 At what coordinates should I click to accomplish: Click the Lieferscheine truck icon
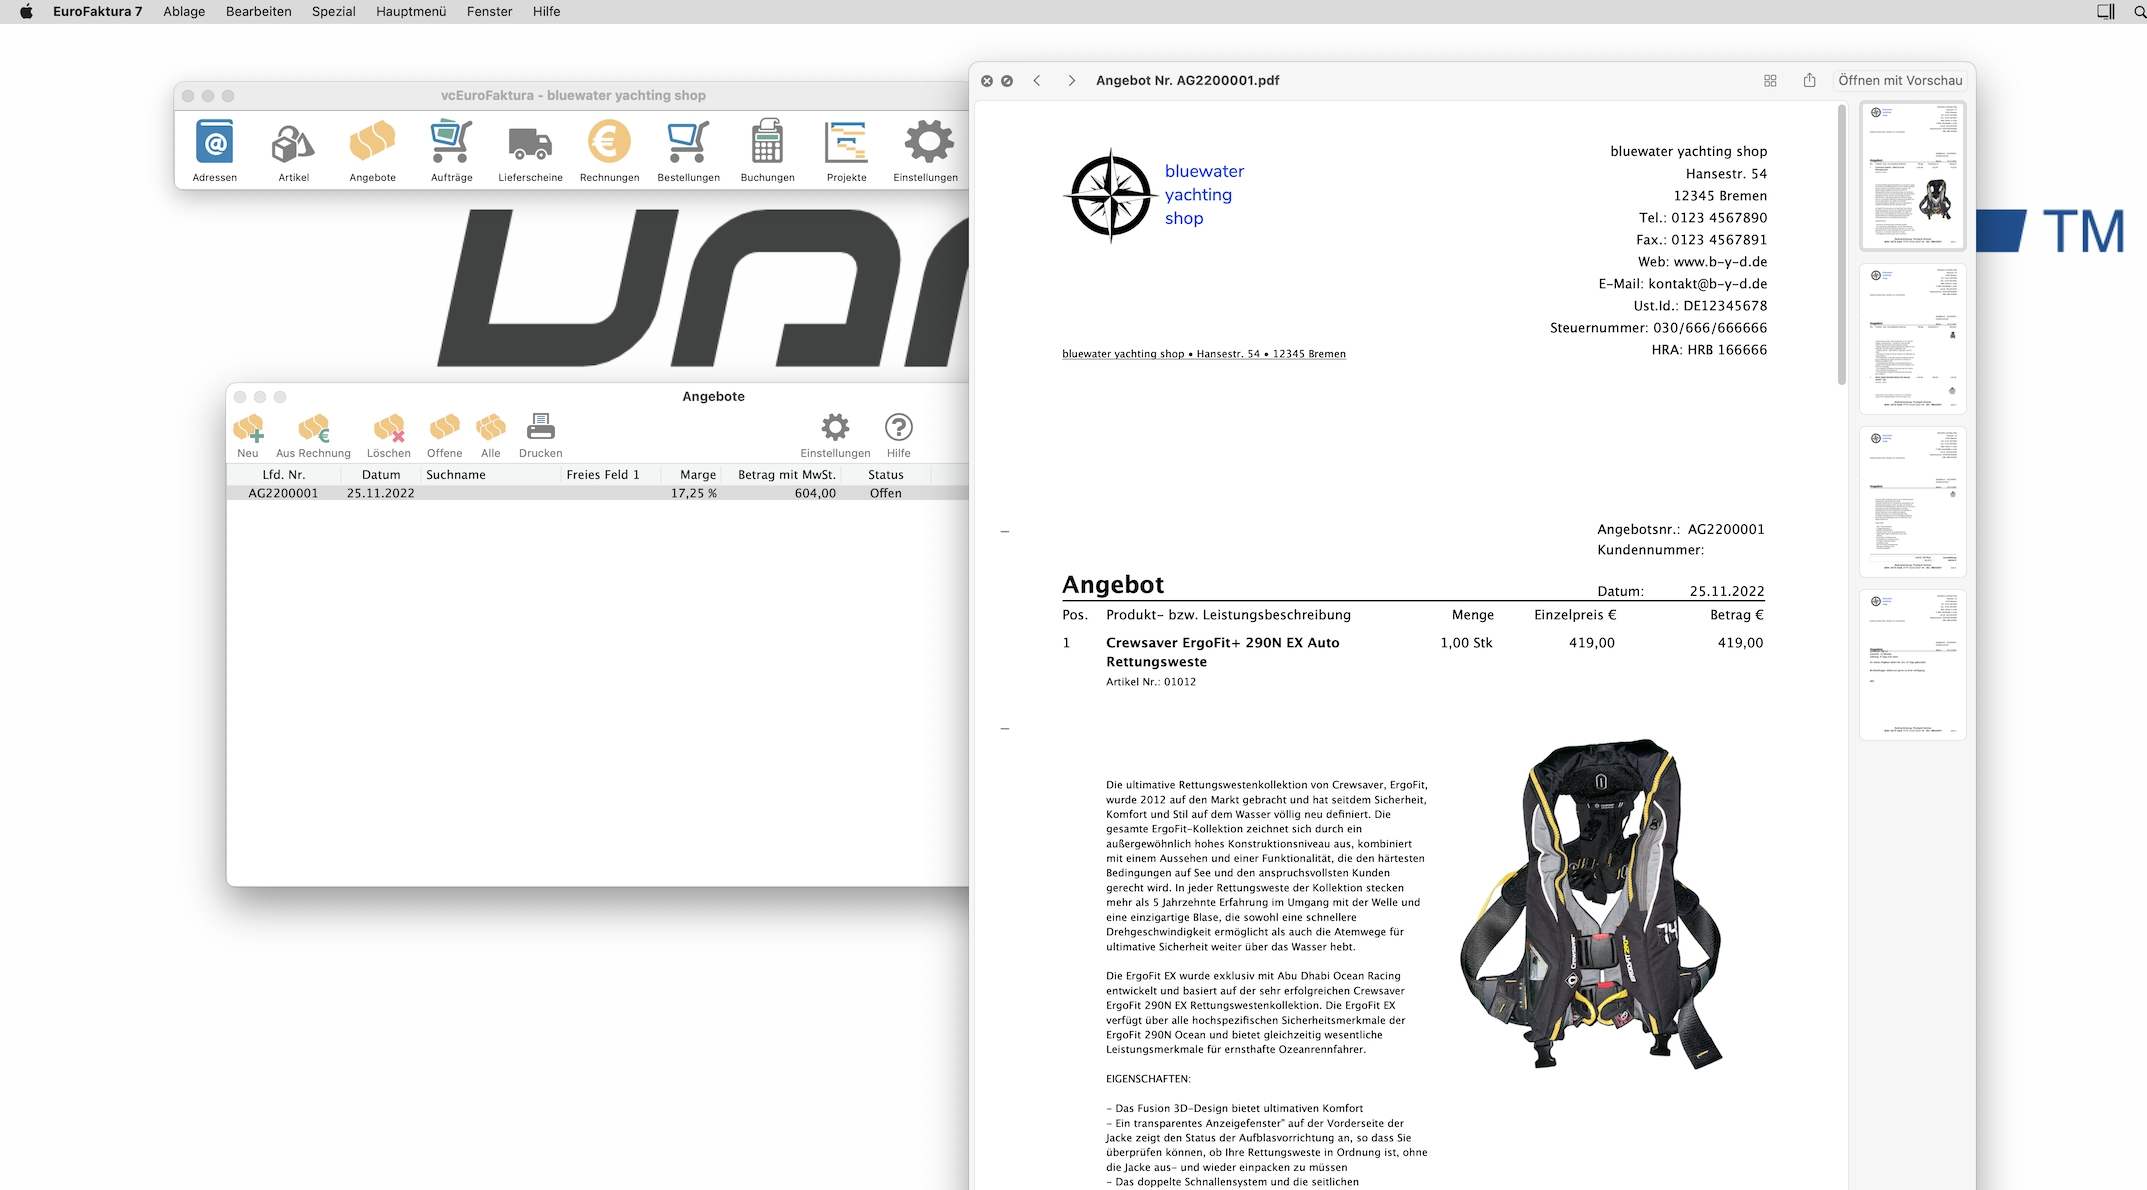coord(530,144)
